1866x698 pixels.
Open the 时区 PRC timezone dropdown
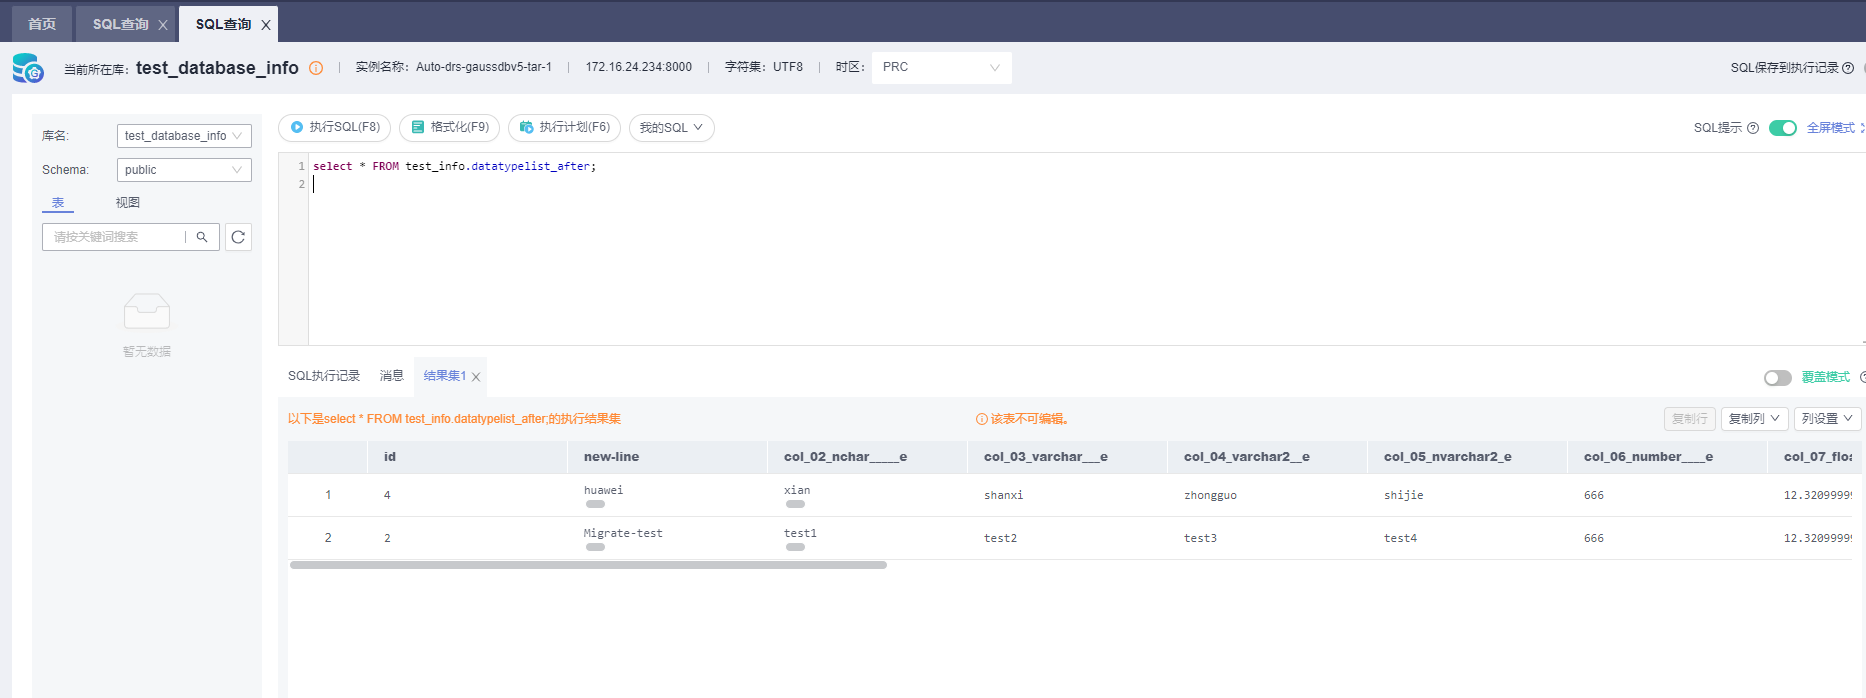point(941,67)
